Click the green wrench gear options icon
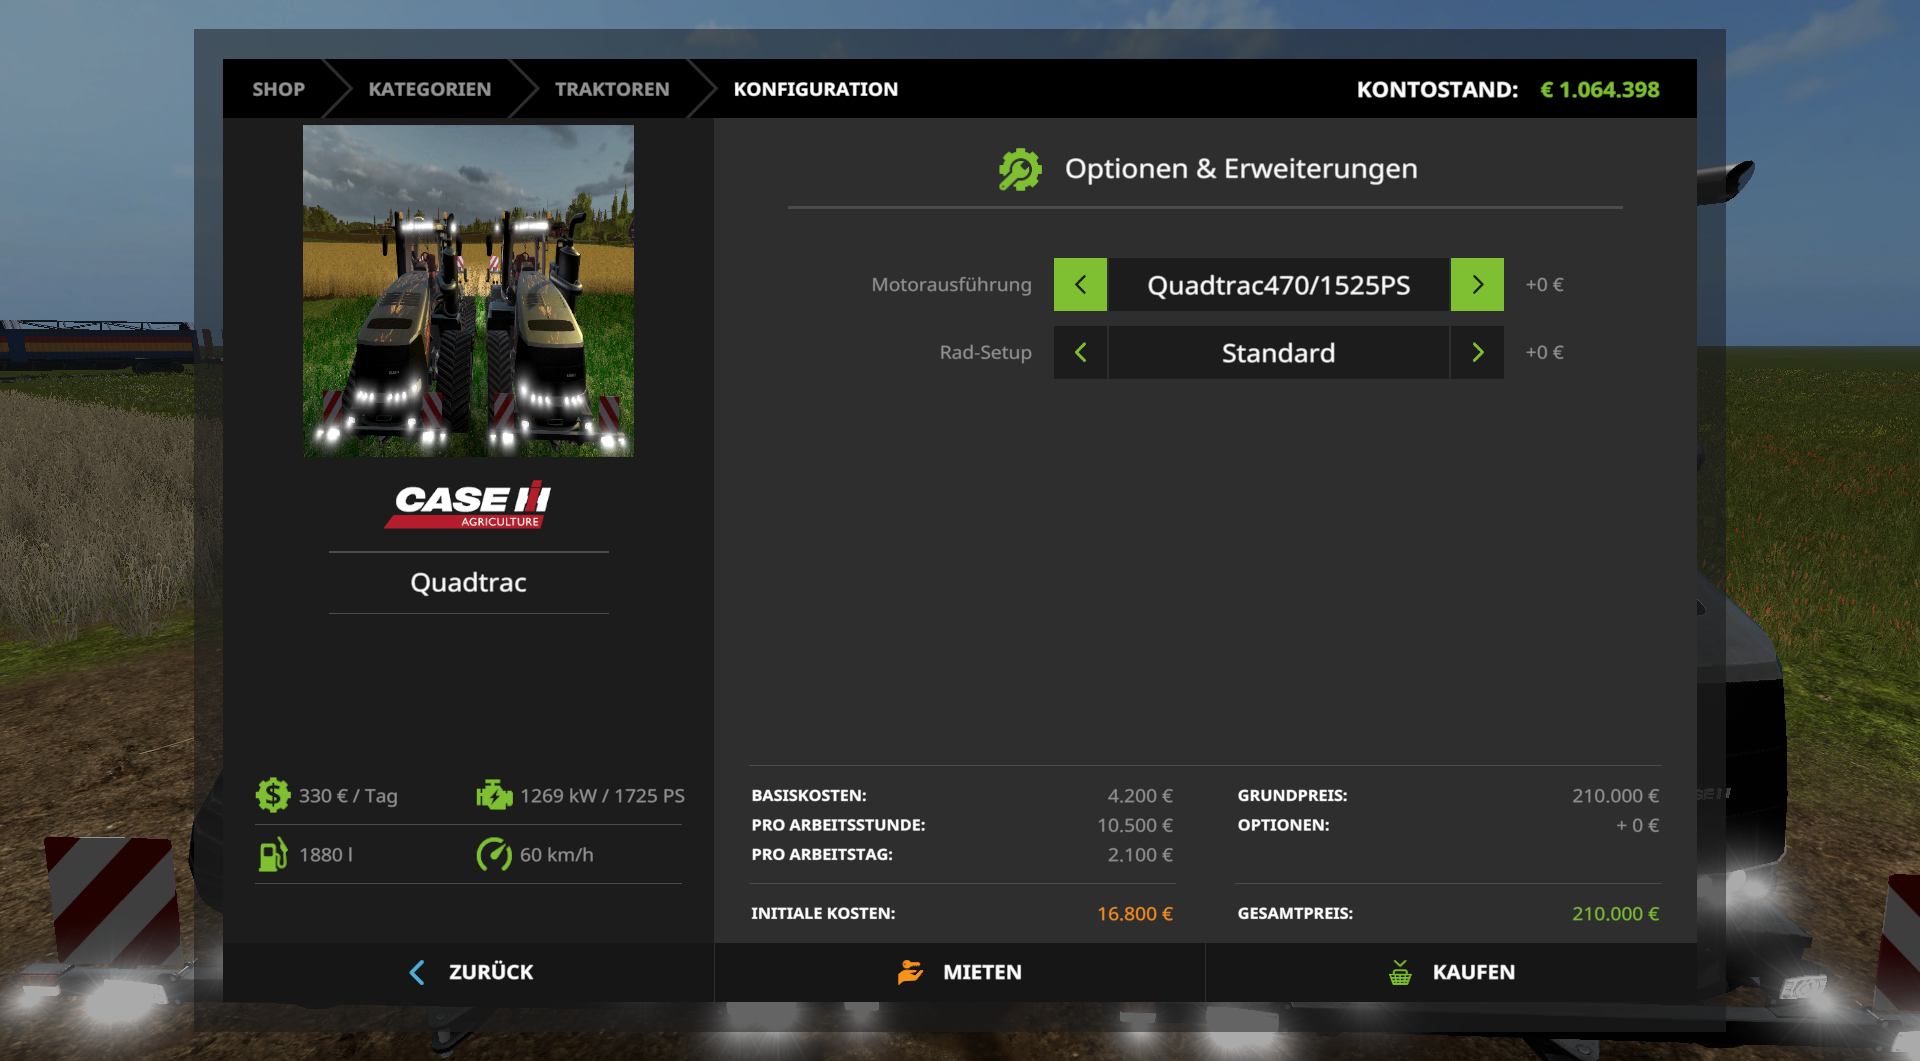The width and height of the screenshot is (1920, 1061). coord(1020,169)
